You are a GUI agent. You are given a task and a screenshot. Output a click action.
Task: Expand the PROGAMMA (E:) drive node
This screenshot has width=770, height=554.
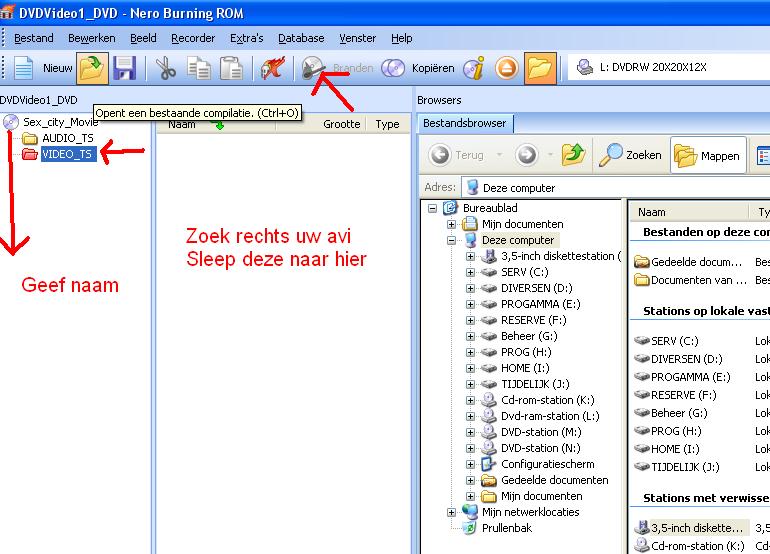(470, 305)
